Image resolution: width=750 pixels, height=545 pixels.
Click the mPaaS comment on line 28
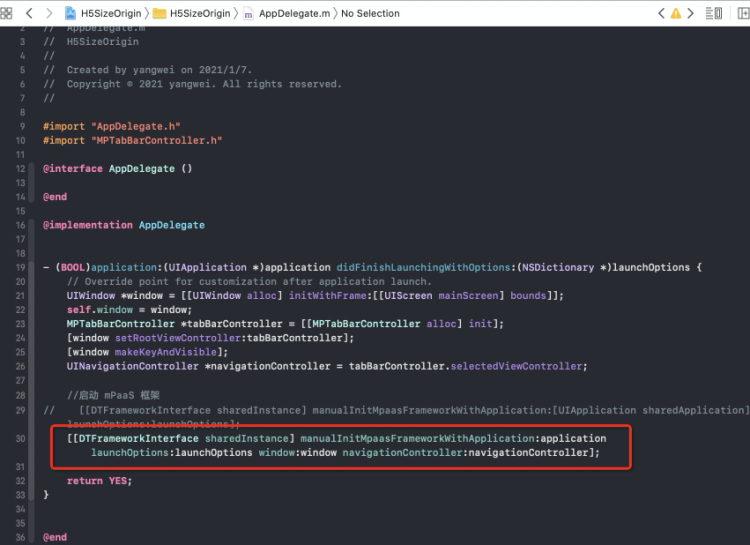113,395
